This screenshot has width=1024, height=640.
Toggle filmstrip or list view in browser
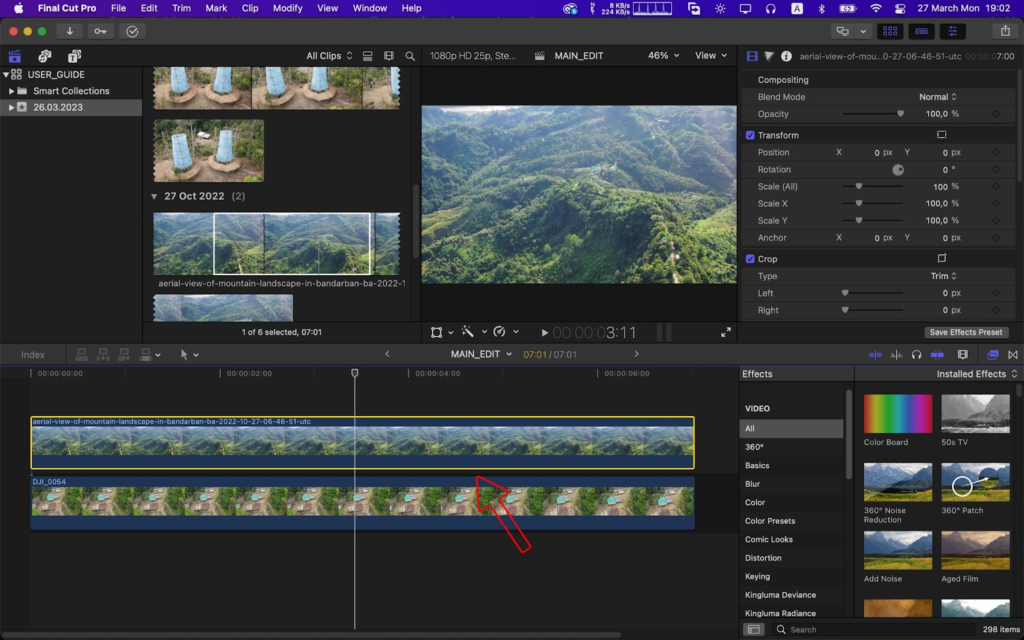(368, 56)
